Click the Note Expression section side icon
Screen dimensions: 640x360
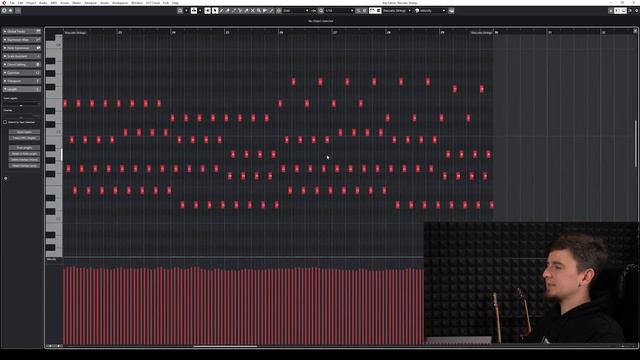pyautogui.click(x=38, y=48)
